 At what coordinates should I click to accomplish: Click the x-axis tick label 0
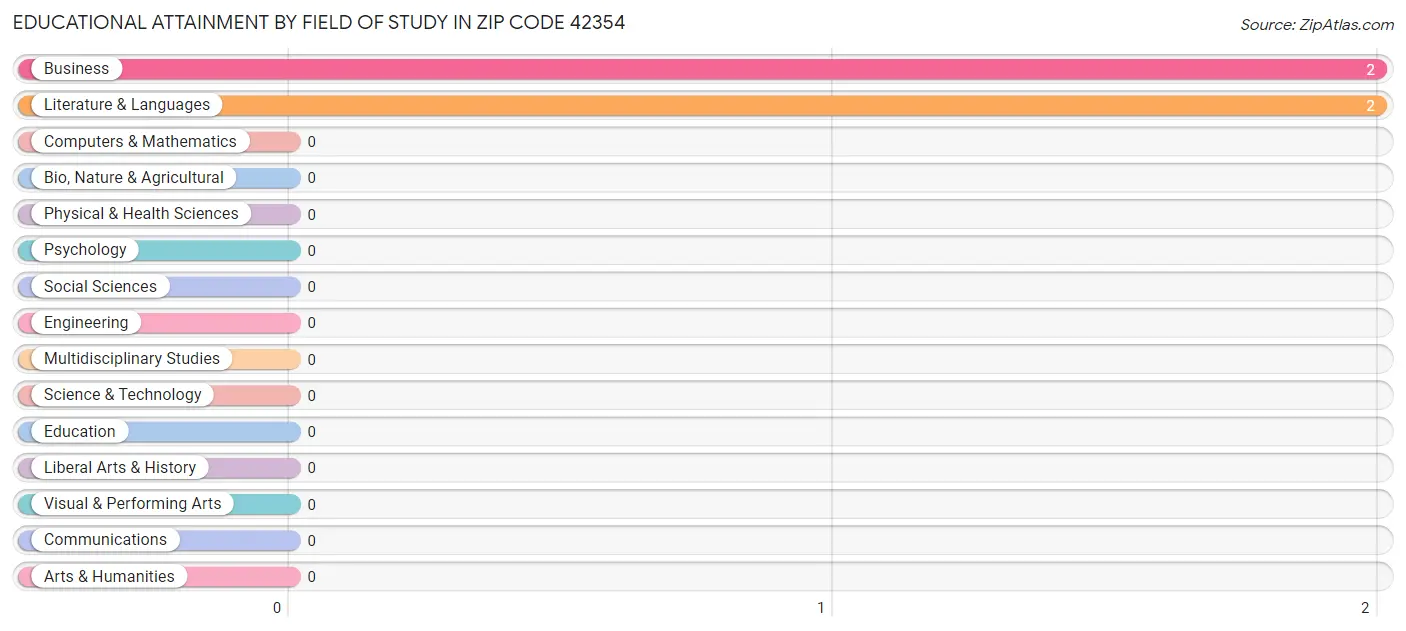pos(278,608)
